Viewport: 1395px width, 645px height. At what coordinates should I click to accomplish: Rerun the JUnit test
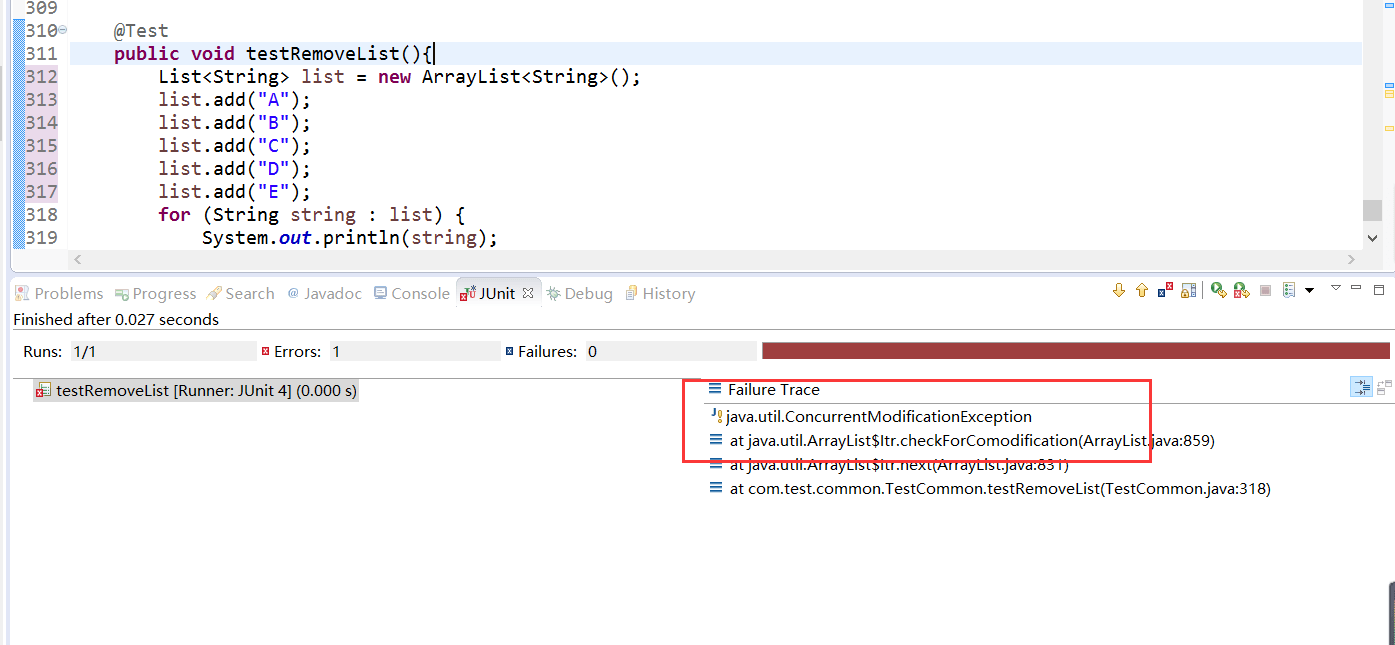point(1219,290)
